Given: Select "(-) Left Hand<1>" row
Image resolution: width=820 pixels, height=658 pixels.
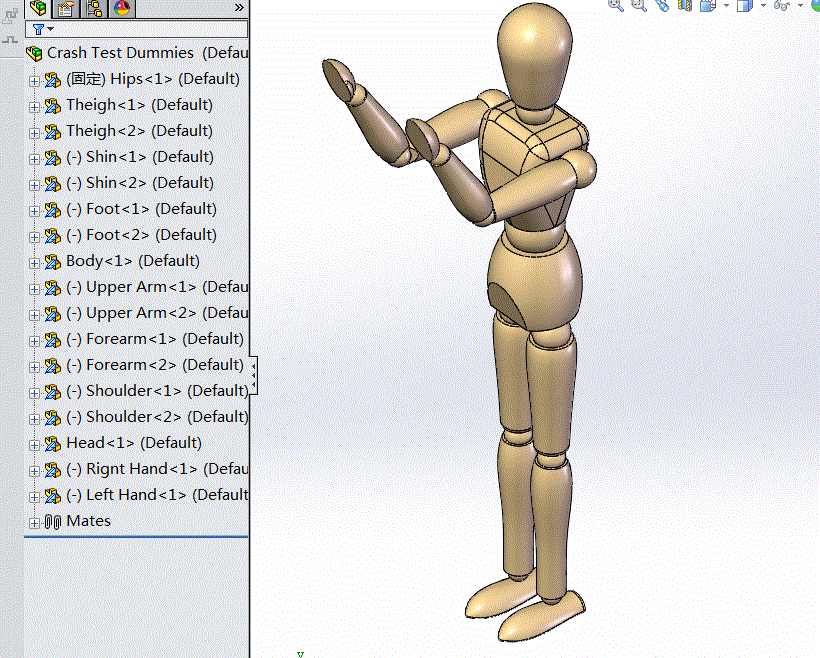Looking at the screenshot, I should click(x=157, y=495).
